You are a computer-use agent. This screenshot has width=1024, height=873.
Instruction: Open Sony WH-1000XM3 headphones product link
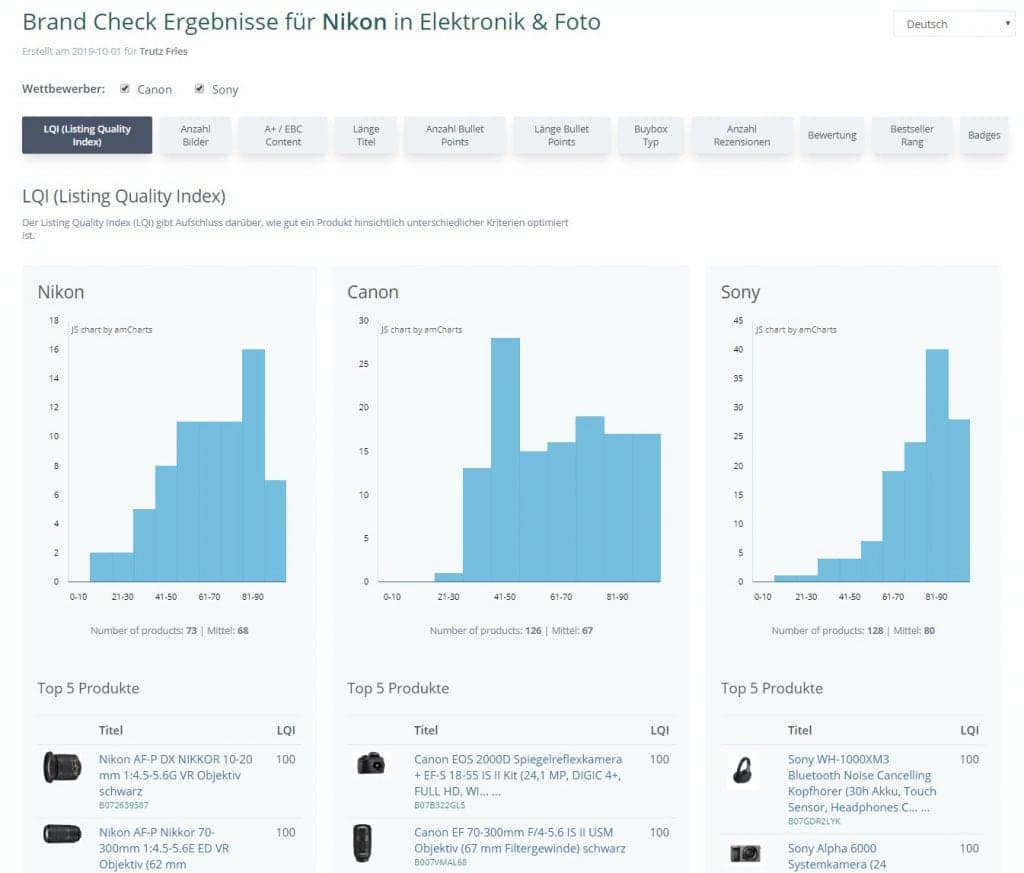click(862, 783)
